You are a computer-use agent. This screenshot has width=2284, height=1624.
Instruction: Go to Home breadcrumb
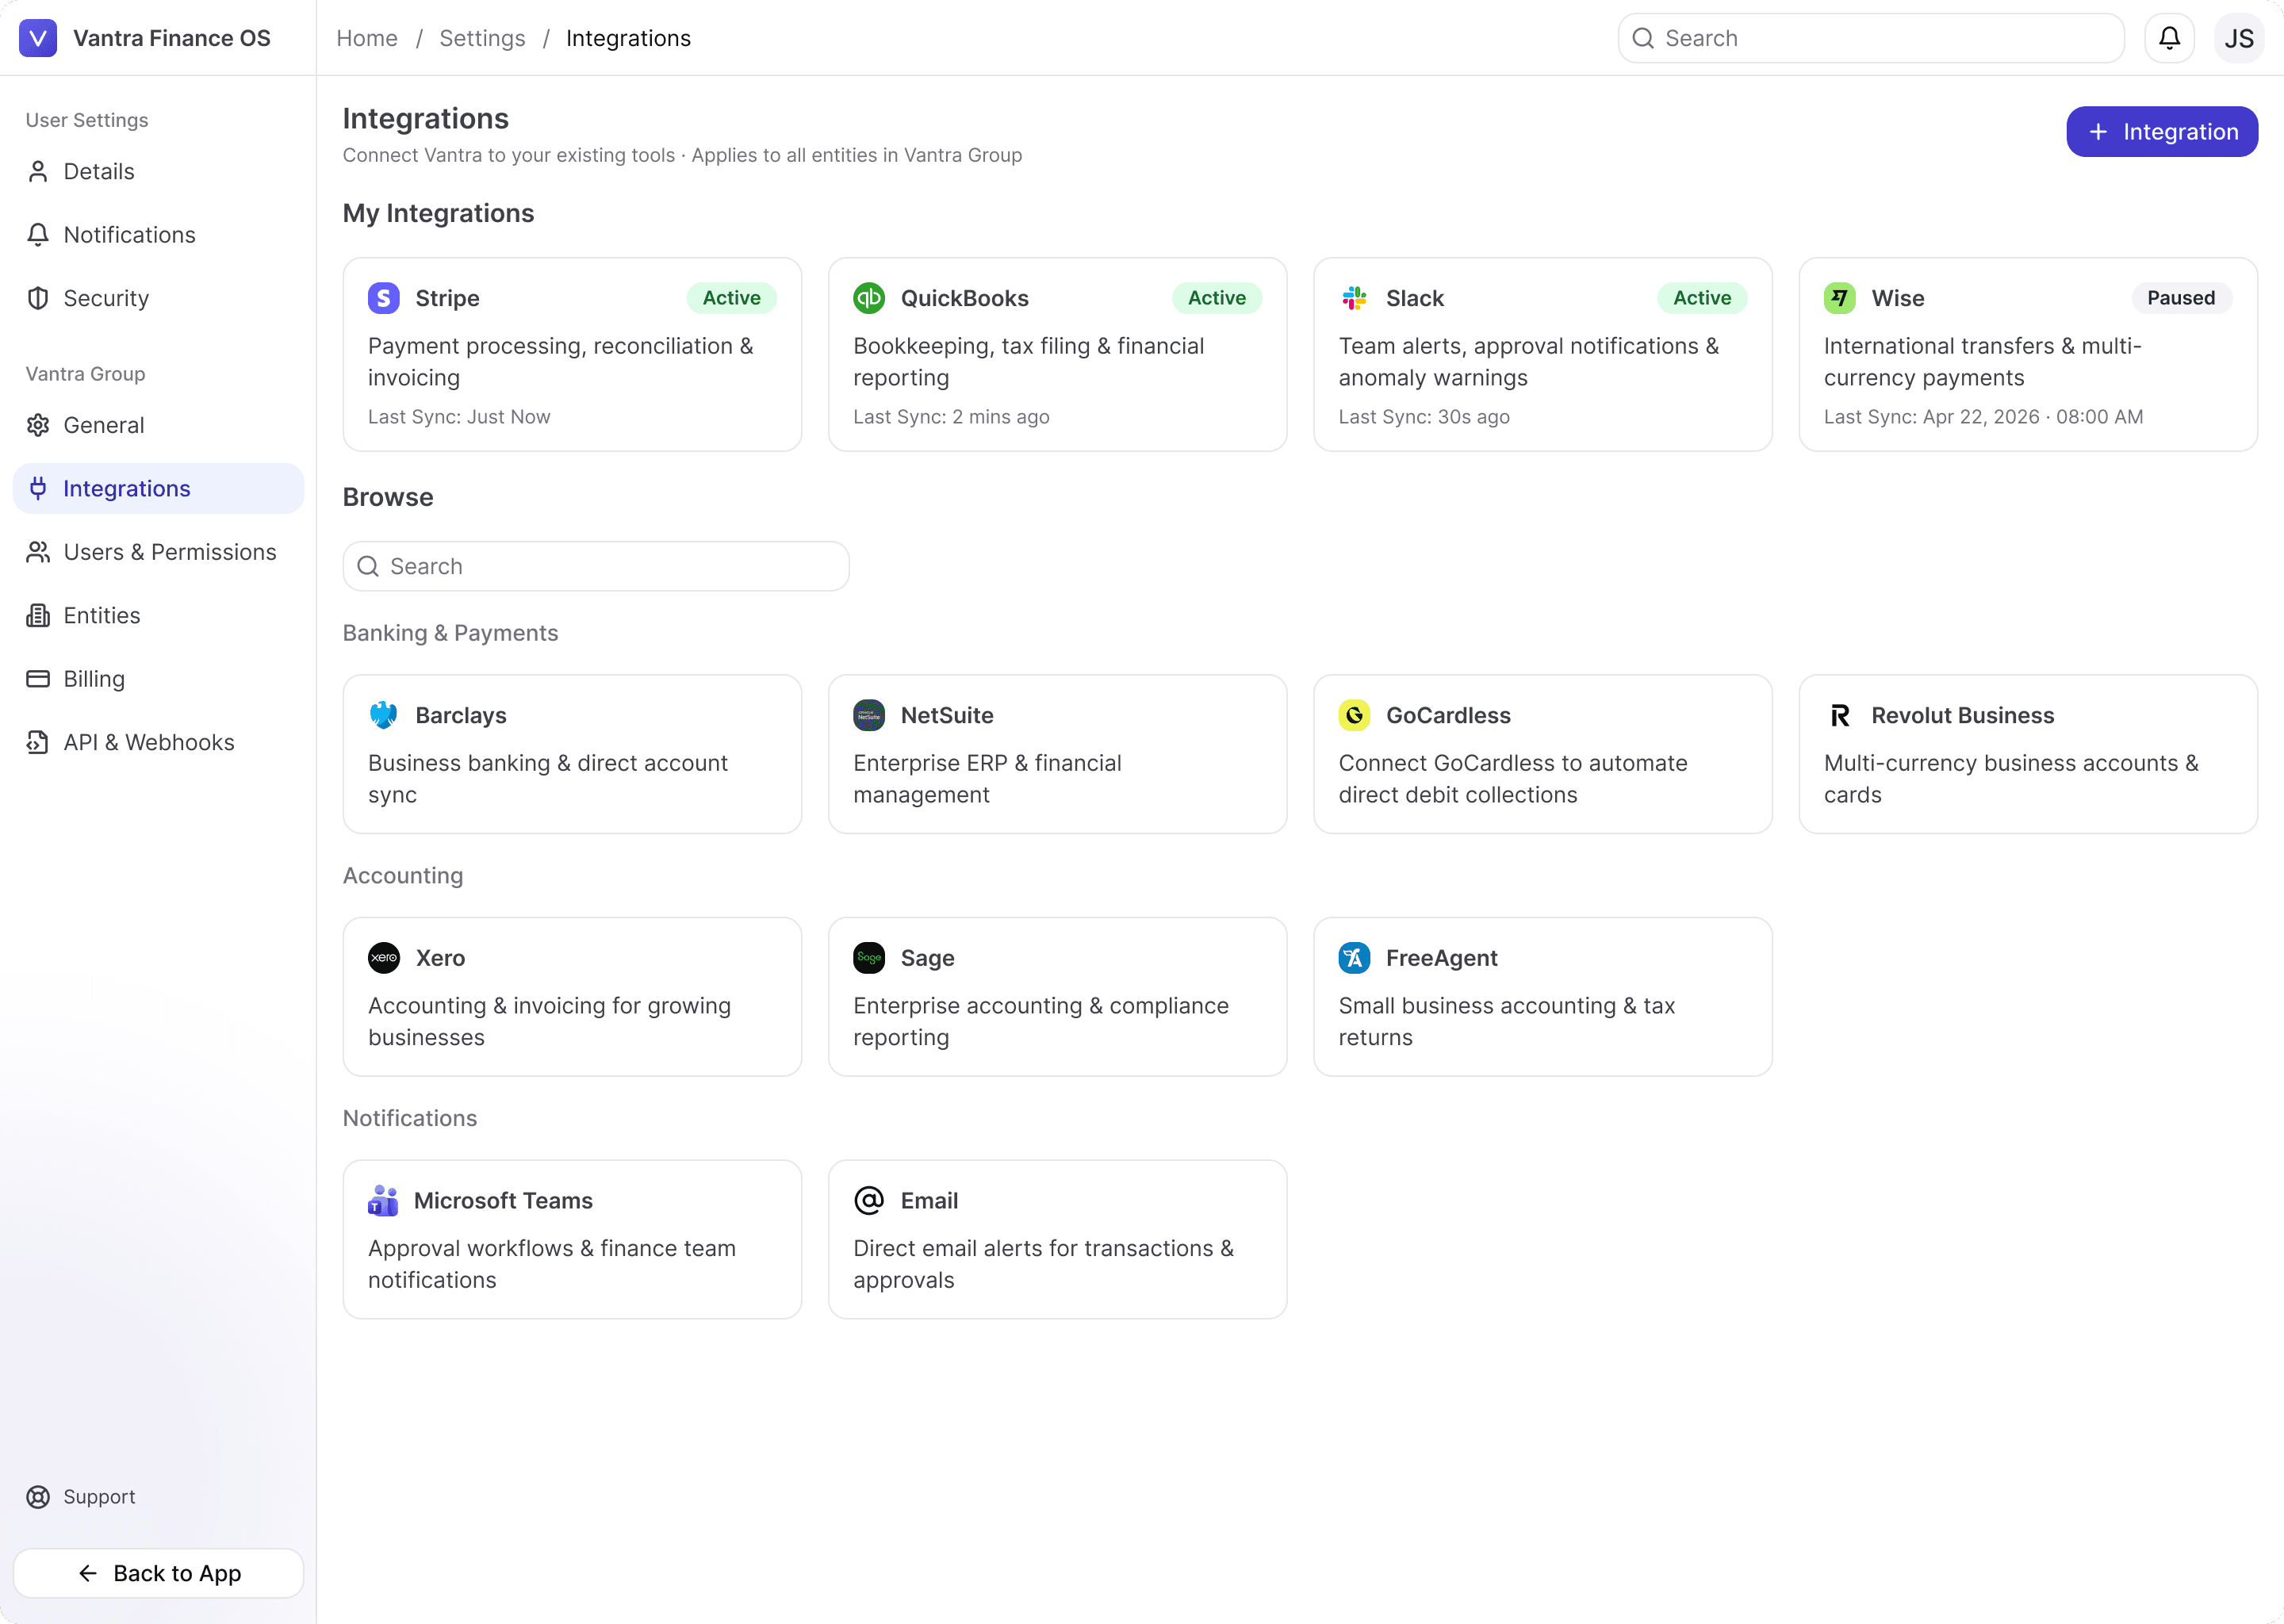point(367,38)
